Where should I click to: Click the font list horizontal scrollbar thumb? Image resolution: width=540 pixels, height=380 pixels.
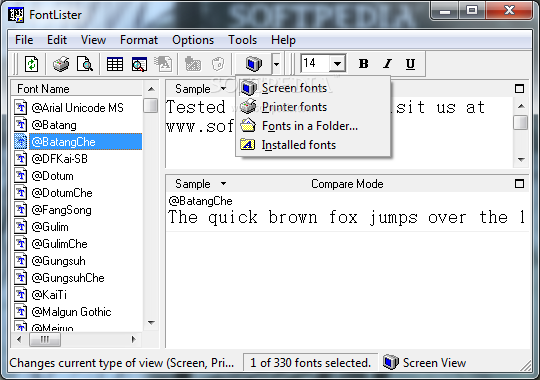click(x=45, y=340)
